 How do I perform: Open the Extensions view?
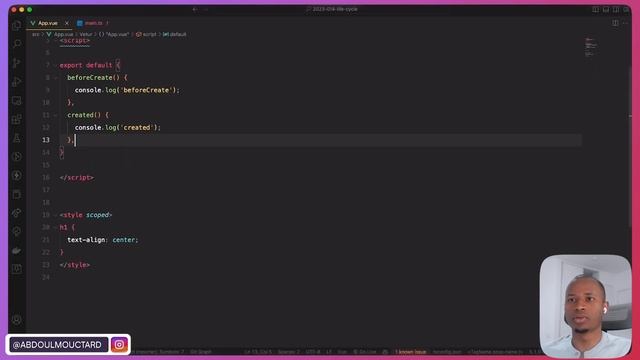17,119
